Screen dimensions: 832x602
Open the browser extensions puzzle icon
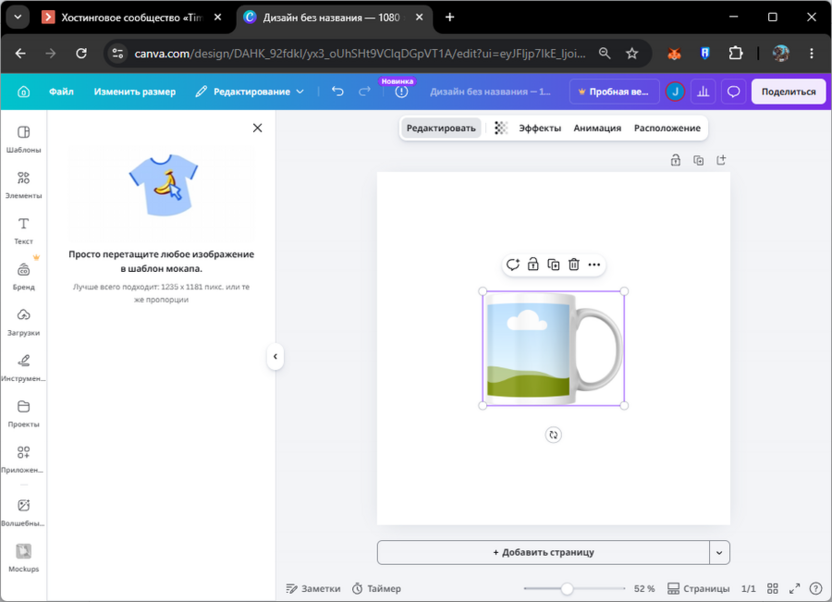[735, 53]
